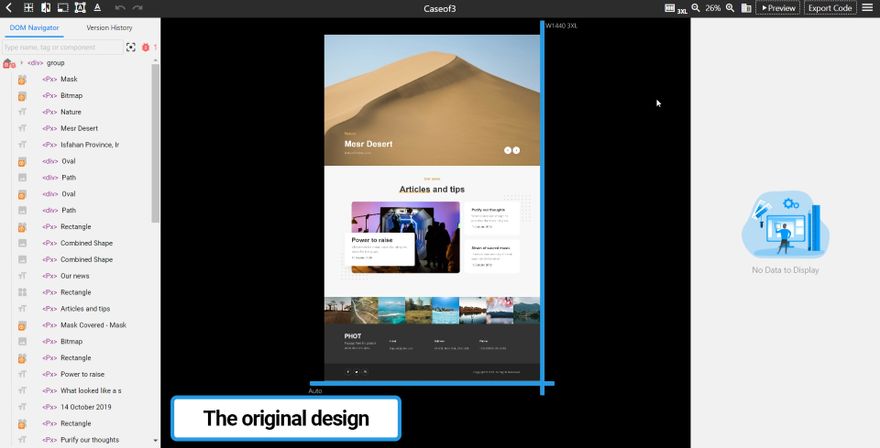Image resolution: width=880 pixels, height=448 pixels.
Task: Open the 3XL breakpoint selector
Action: click(675, 8)
